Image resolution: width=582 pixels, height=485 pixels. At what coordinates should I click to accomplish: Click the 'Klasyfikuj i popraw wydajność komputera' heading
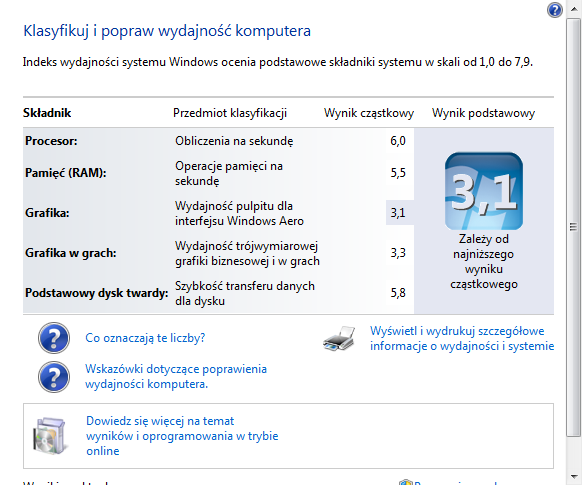coord(167,31)
